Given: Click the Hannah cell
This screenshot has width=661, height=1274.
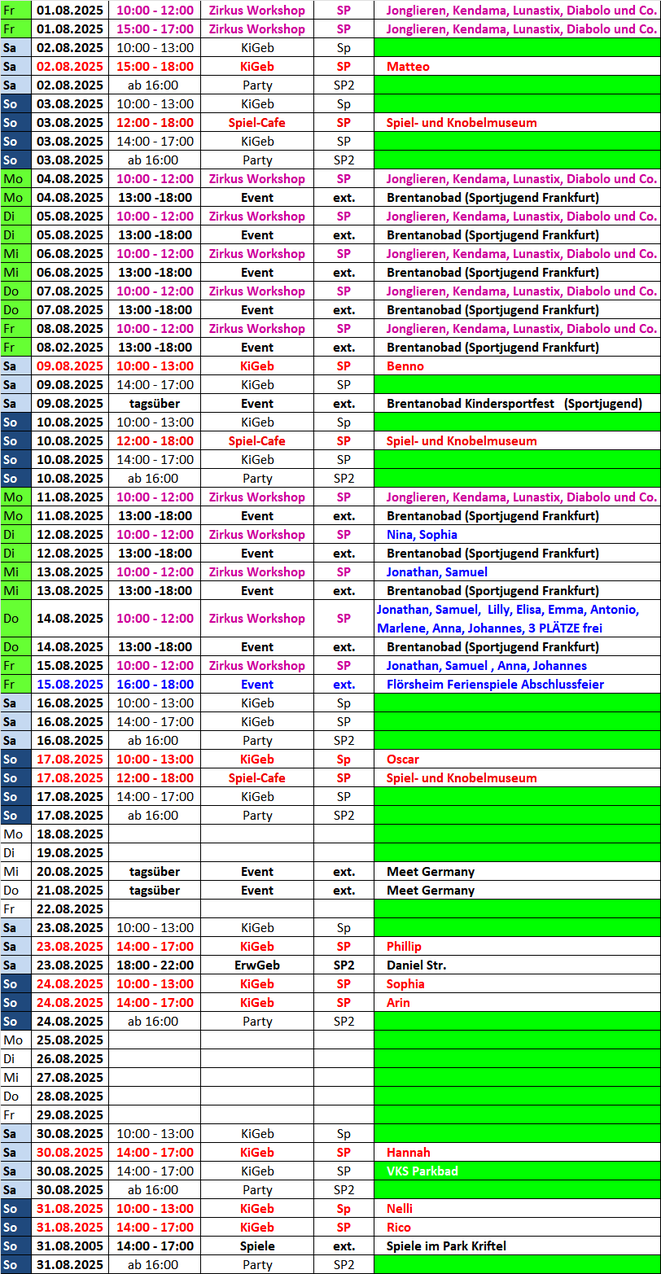Looking at the screenshot, I should point(517,1152).
